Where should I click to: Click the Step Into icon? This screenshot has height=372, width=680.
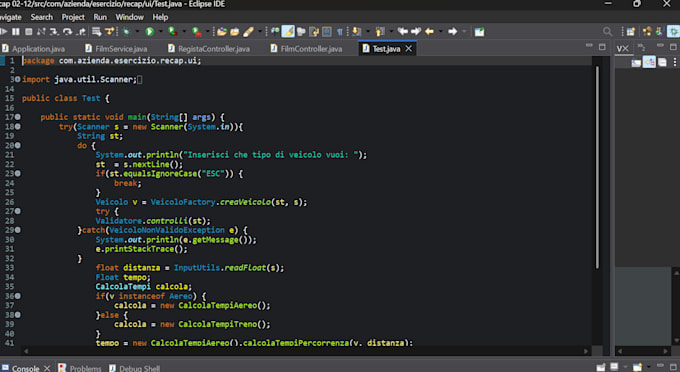(54, 32)
